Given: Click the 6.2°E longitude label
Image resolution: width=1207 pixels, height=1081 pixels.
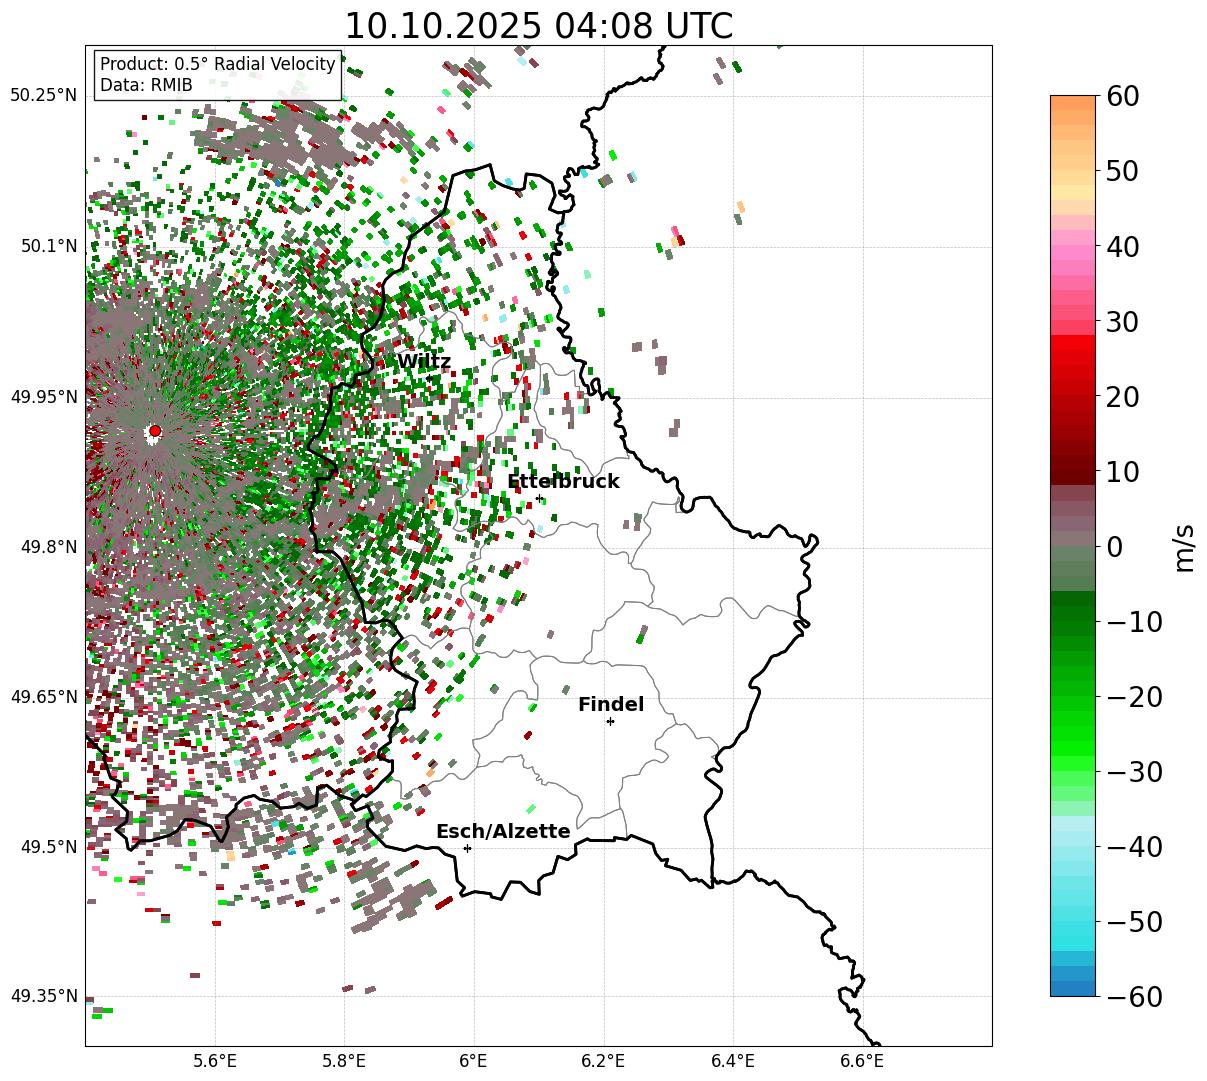Looking at the screenshot, I should (604, 1060).
